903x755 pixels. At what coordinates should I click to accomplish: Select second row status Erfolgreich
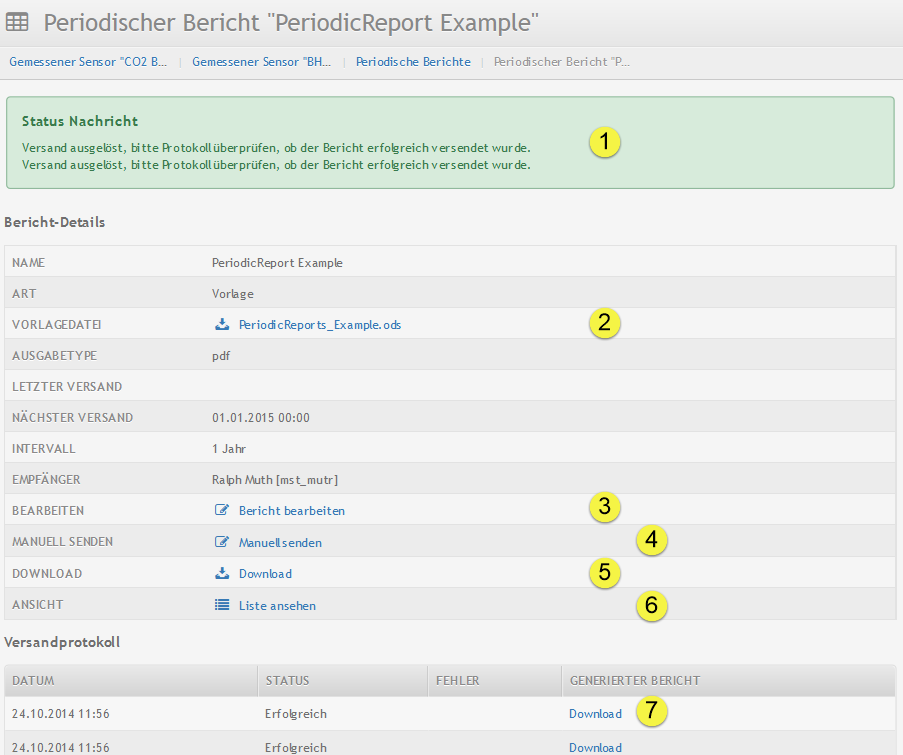point(295,748)
